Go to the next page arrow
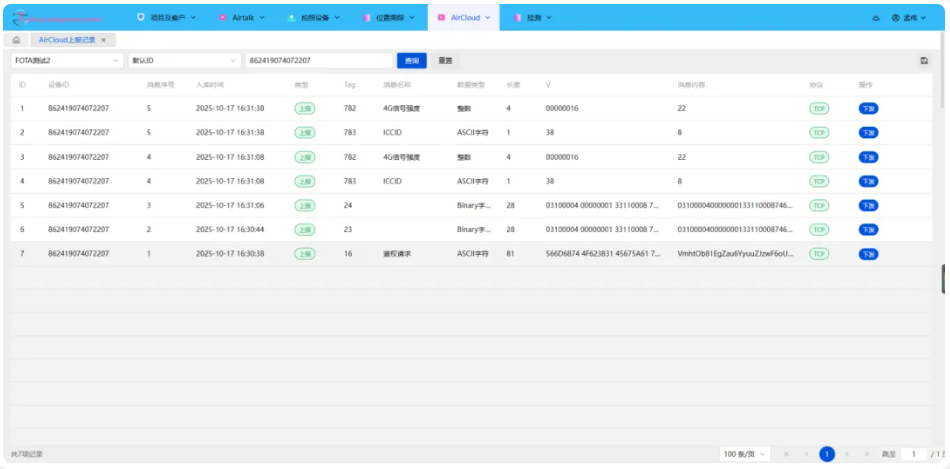Image resolution: width=950 pixels, height=469 pixels. [849, 454]
